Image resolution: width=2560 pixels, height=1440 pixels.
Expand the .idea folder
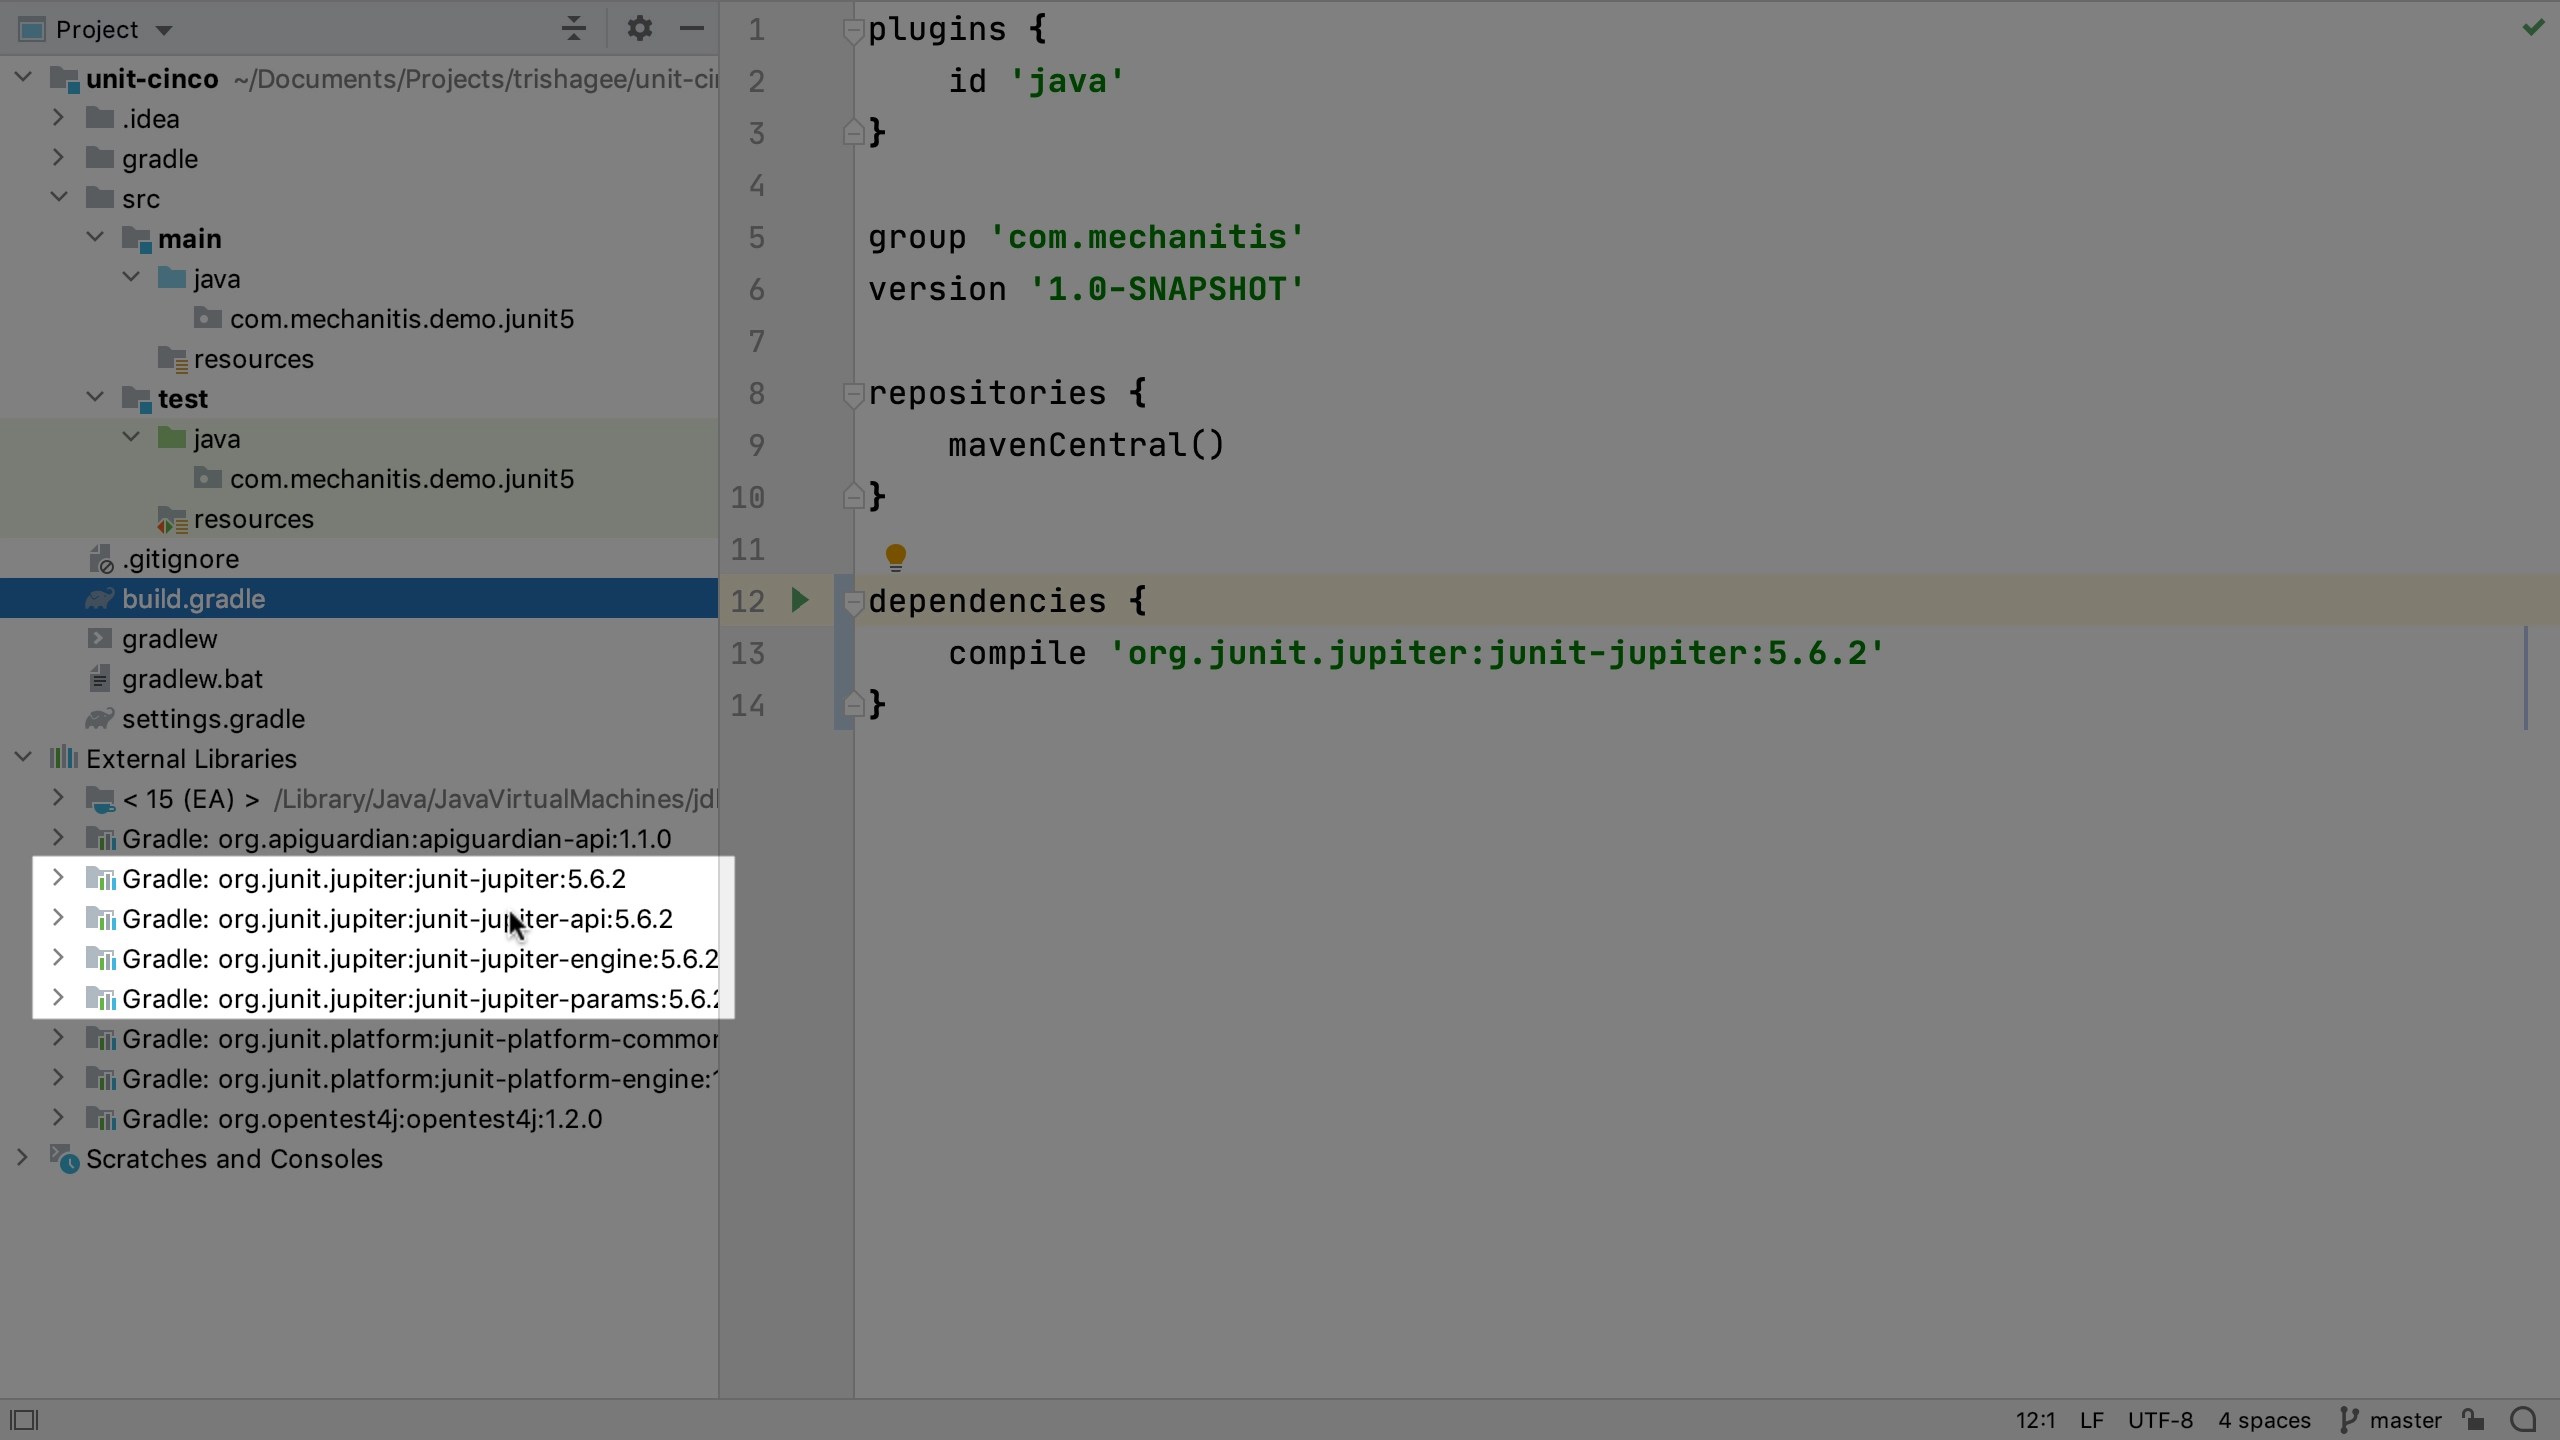pyautogui.click(x=58, y=118)
